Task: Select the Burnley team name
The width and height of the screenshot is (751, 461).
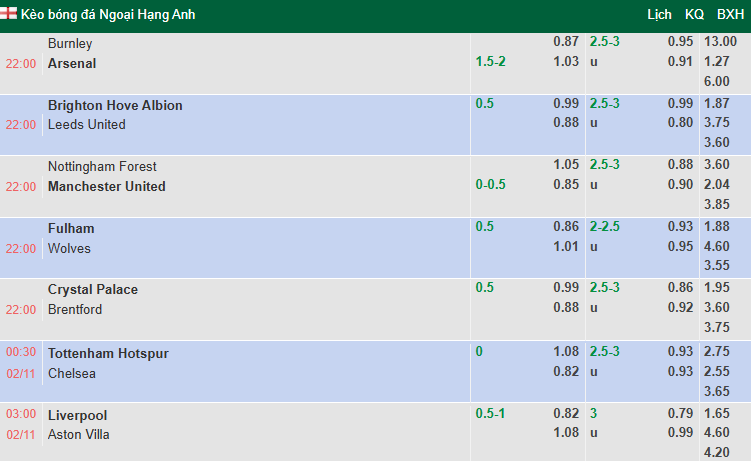Action: [x=70, y=43]
